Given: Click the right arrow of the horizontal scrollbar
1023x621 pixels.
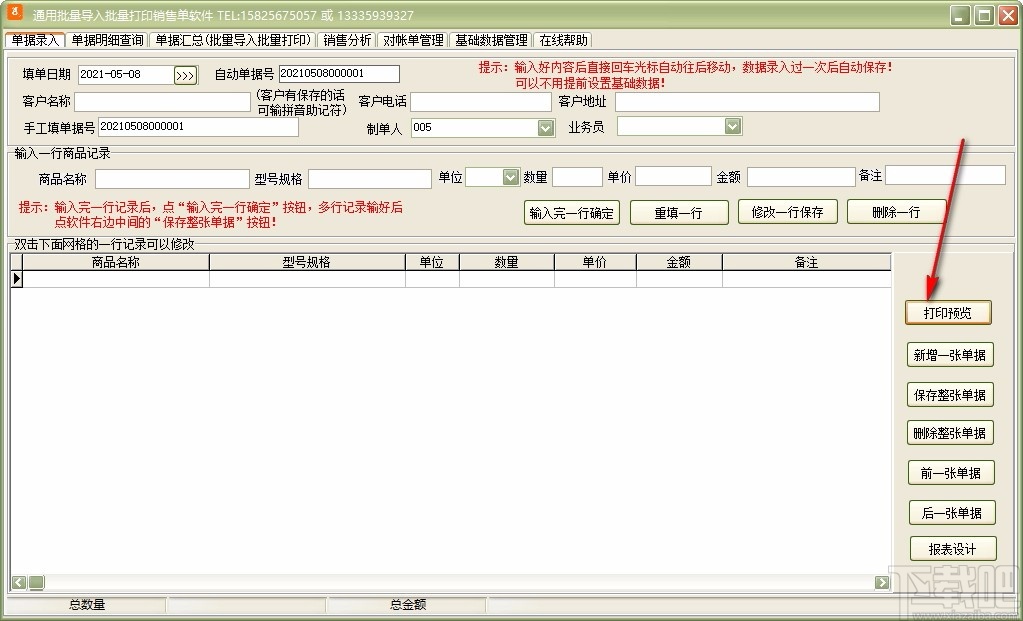Looking at the screenshot, I should point(881,581).
